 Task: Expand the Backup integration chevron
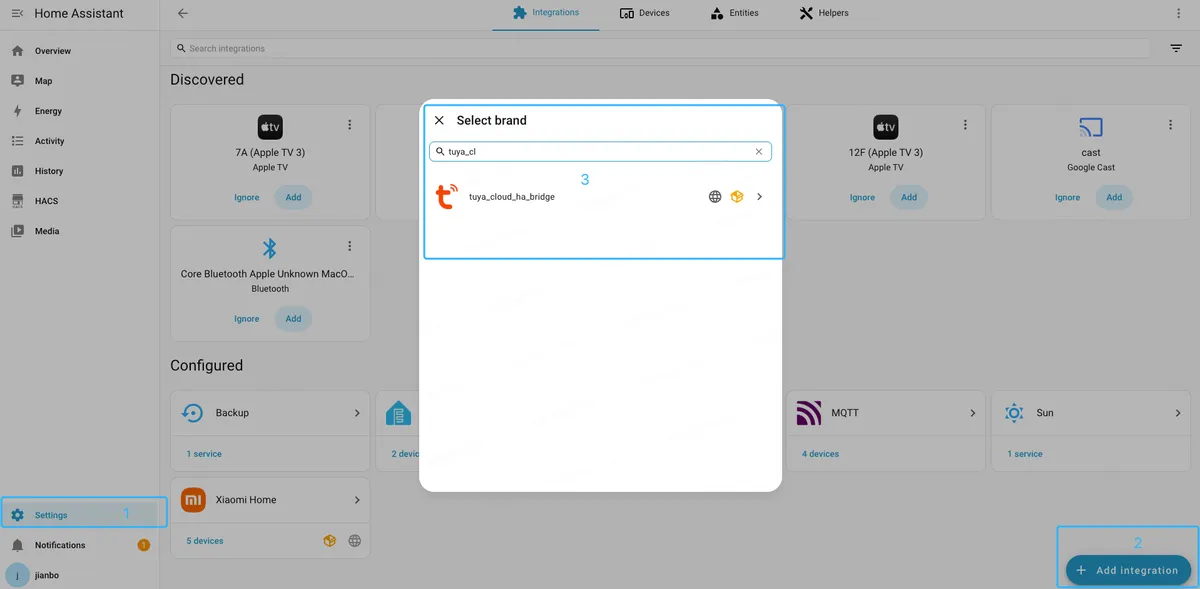click(357, 413)
